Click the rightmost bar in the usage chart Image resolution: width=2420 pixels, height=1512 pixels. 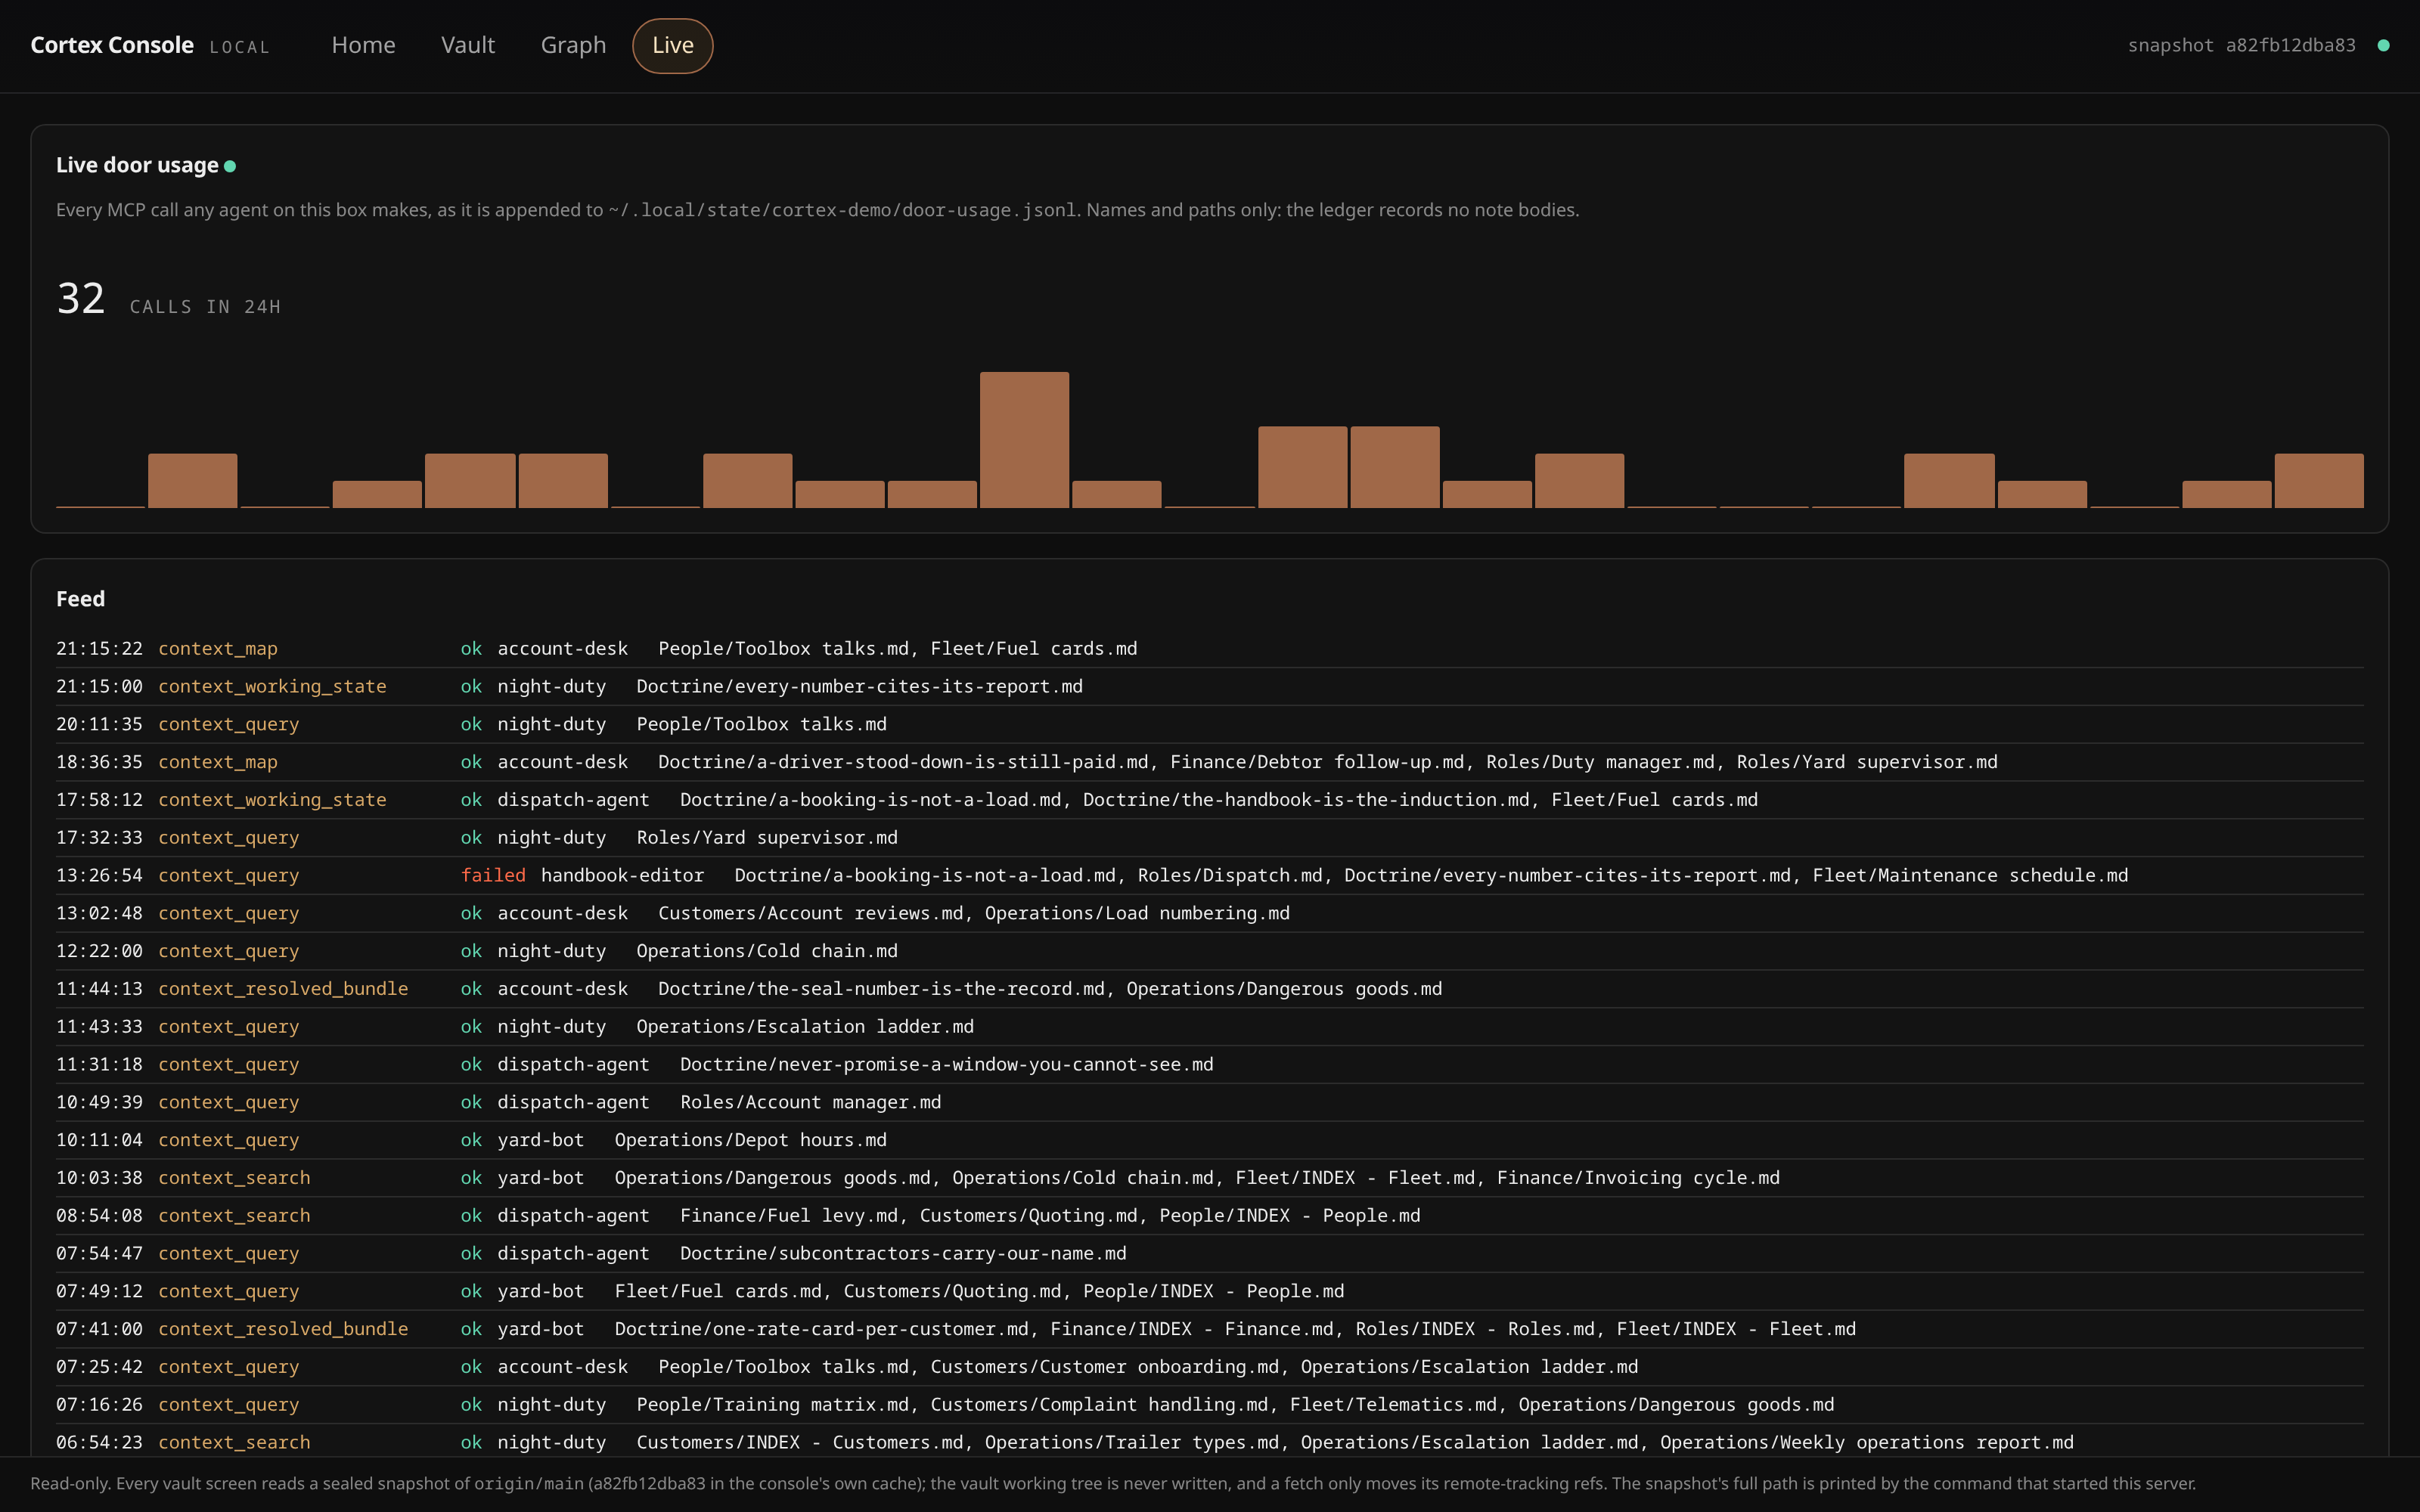[2319, 481]
